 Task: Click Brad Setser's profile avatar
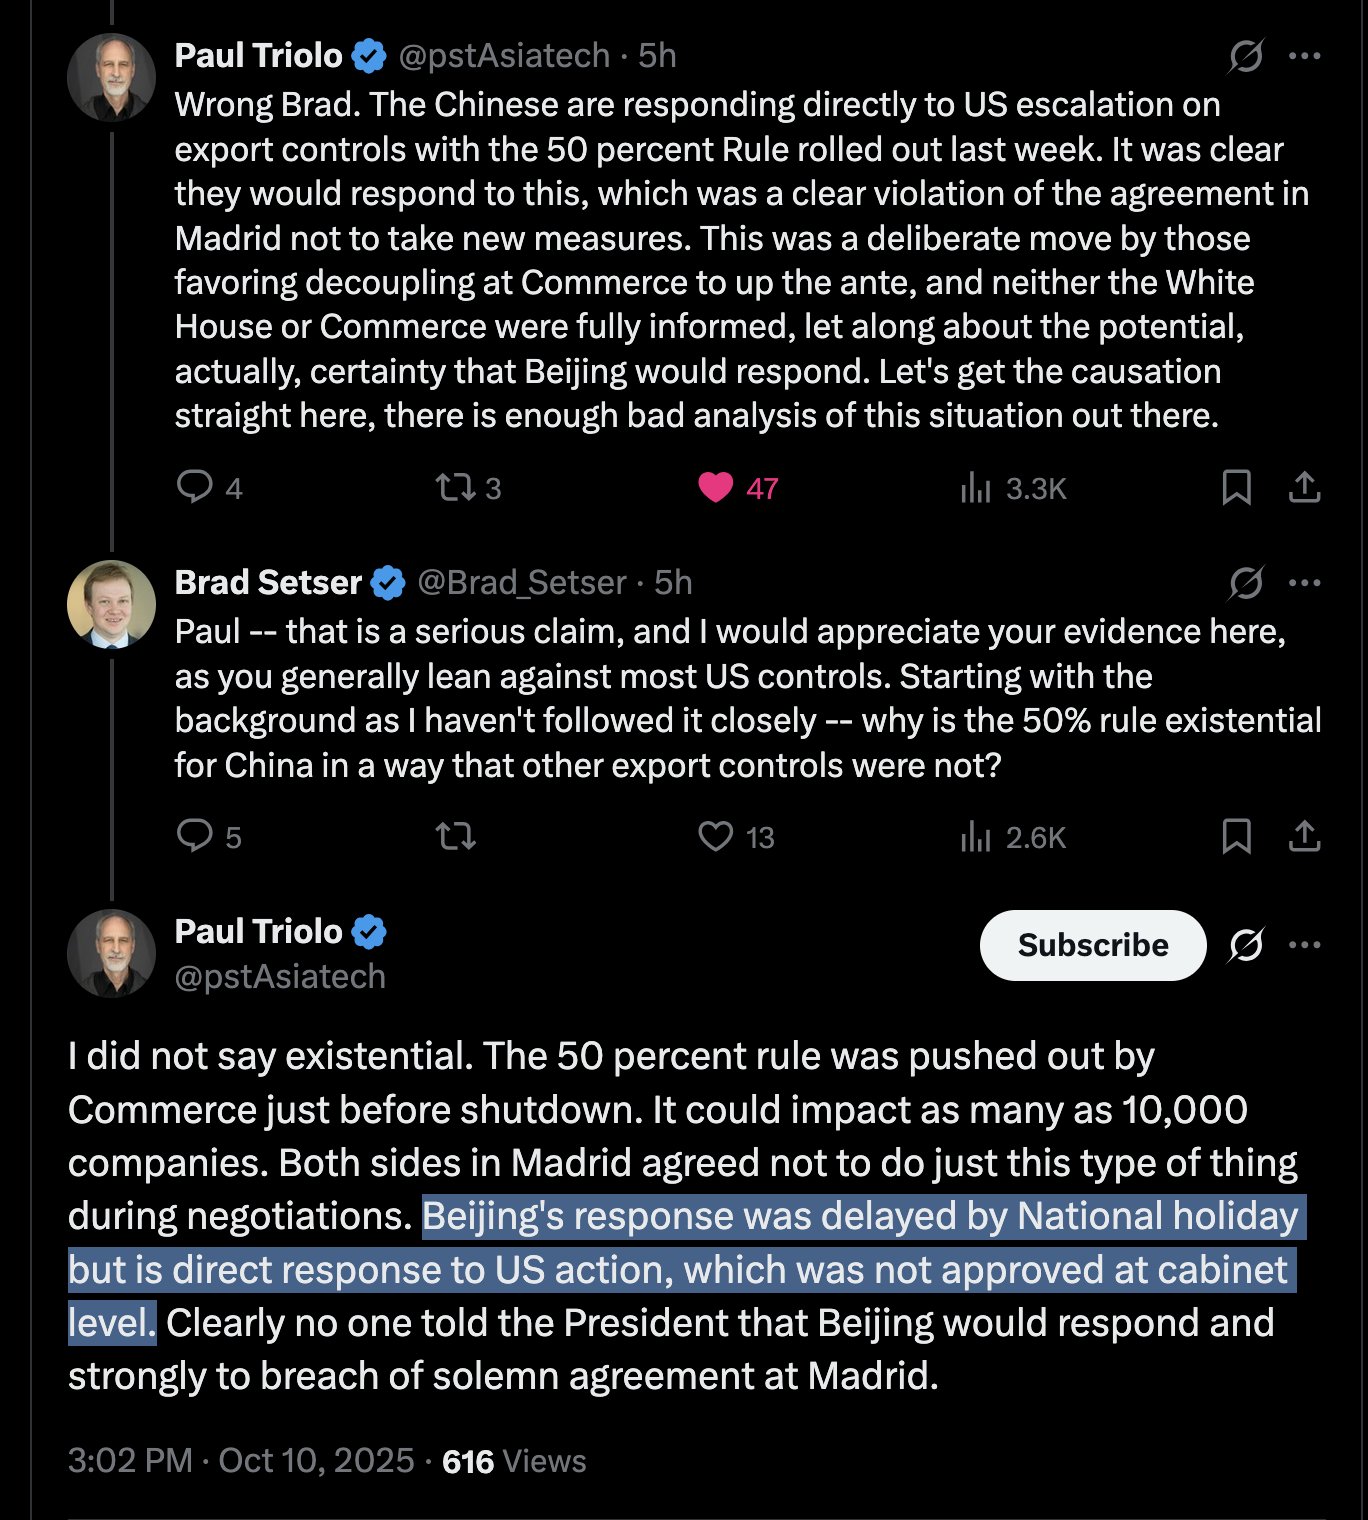pos(111,604)
